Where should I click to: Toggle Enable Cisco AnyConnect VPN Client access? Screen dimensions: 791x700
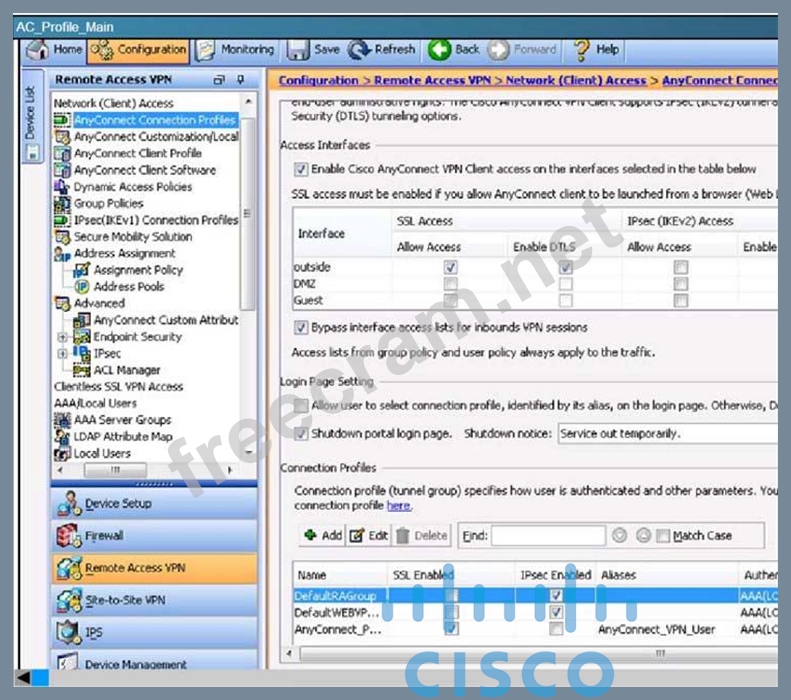coord(301,170)
